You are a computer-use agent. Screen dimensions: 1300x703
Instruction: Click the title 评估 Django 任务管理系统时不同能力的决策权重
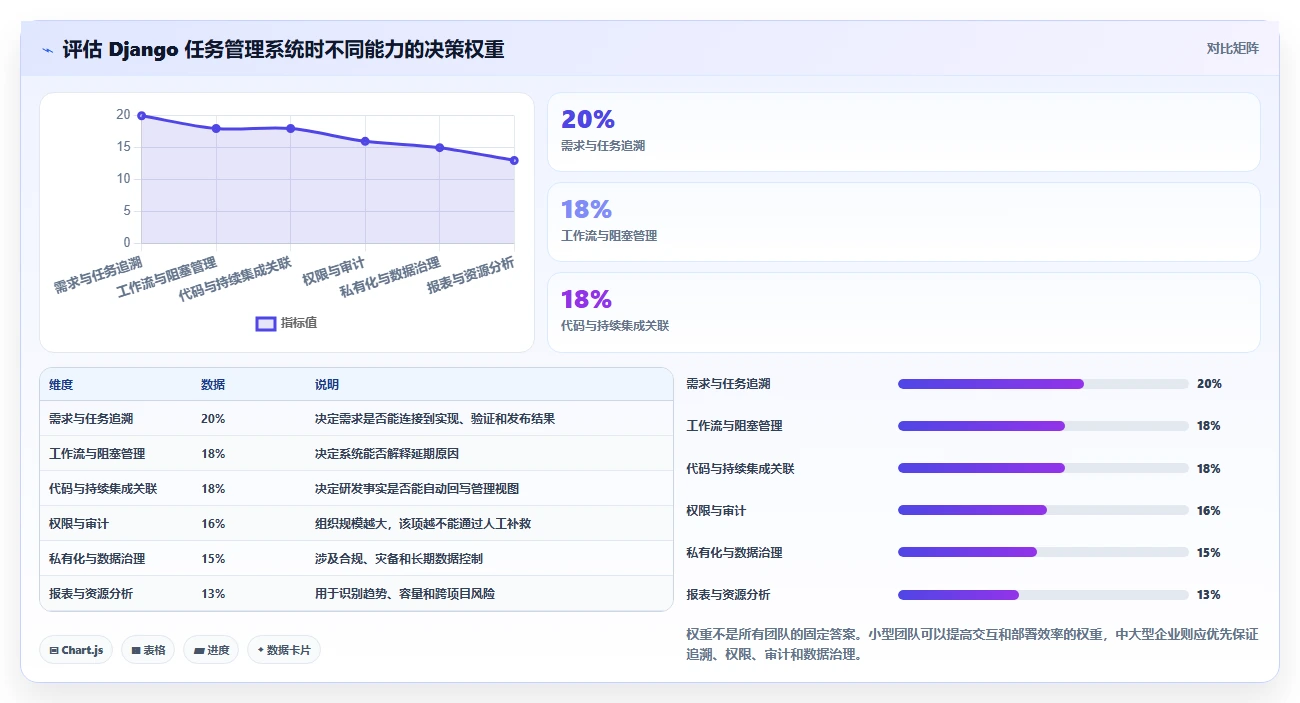(283, 49)
